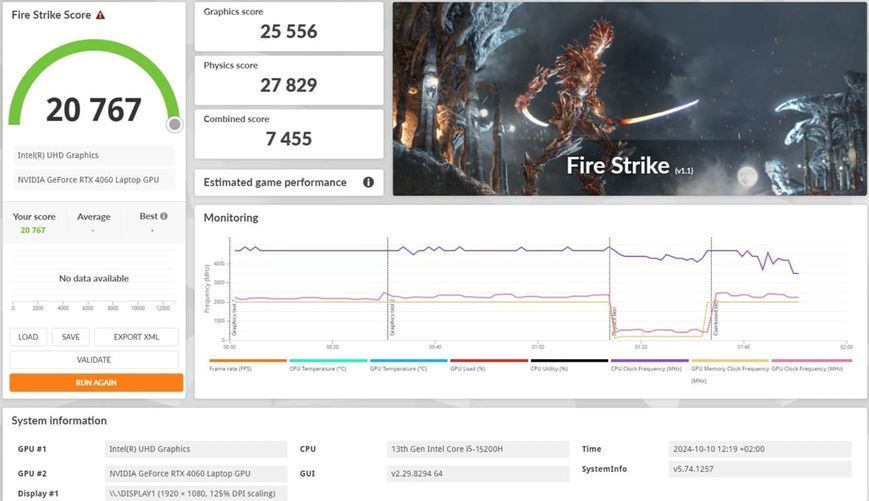Click GUI version v2.29.8294 64

coord(478,473)
